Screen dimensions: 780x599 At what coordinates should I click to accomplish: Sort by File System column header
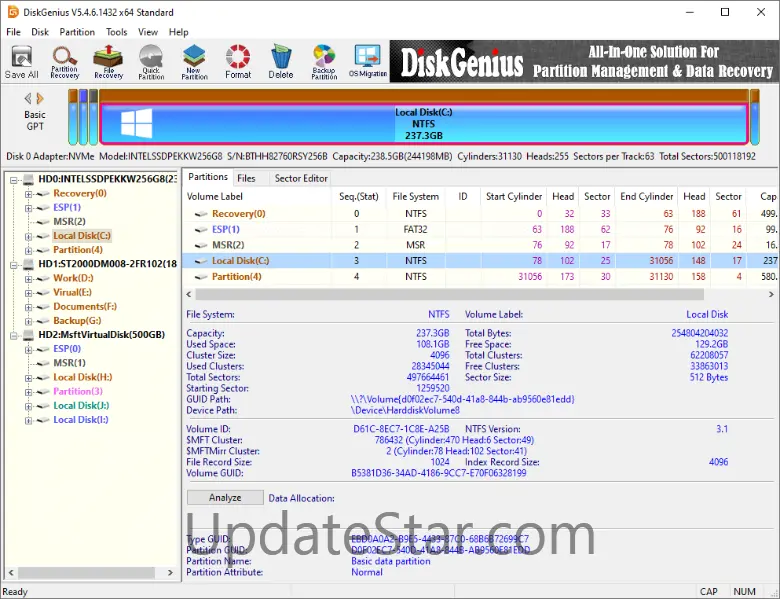pos(416,197)
